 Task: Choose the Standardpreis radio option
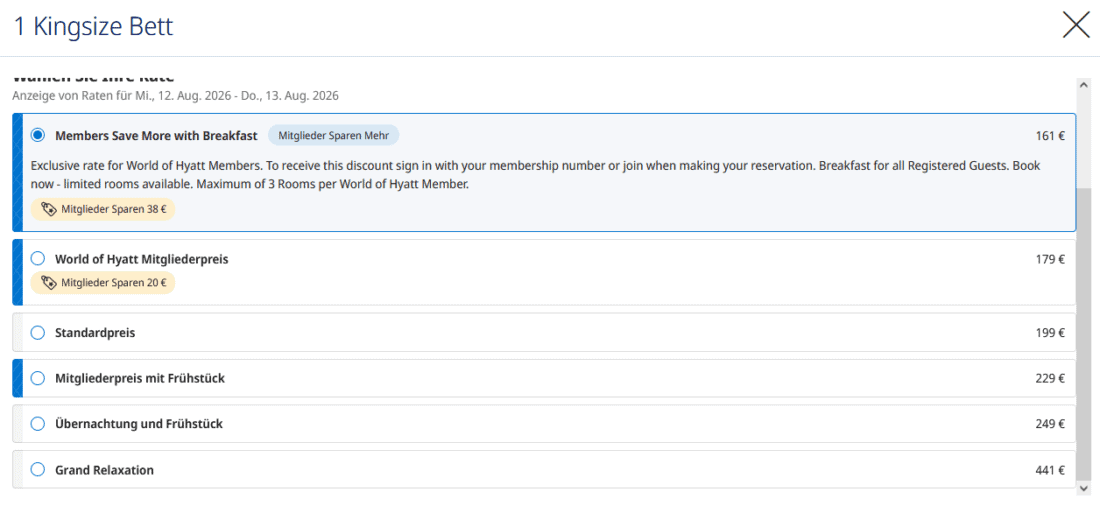(x=38, y=332)
